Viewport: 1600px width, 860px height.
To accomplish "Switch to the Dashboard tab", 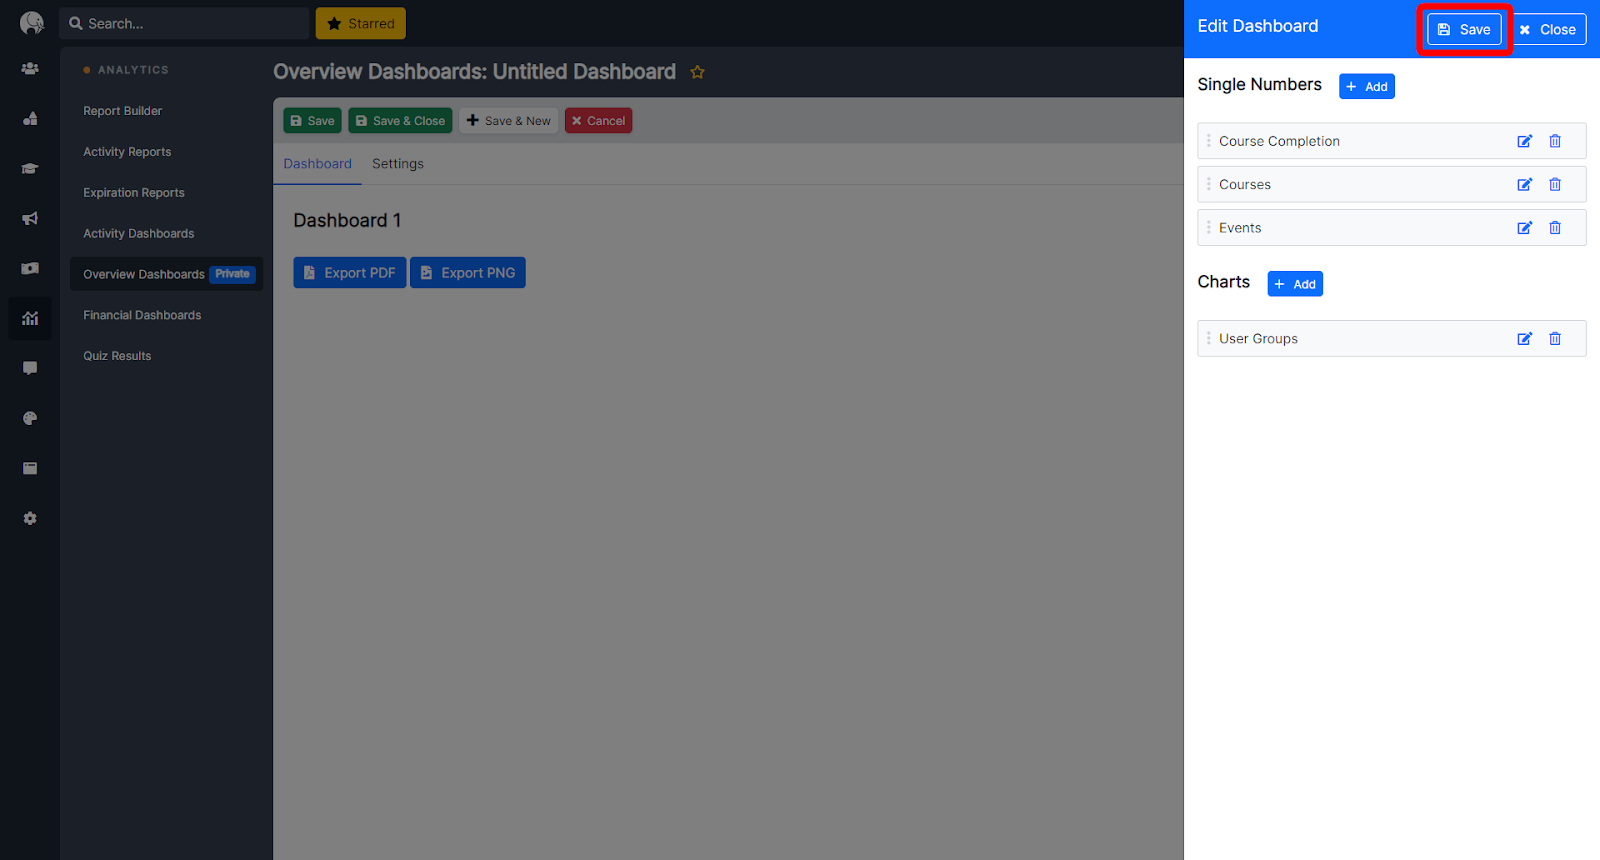I will pyautogui.click(x=317, y=164).
